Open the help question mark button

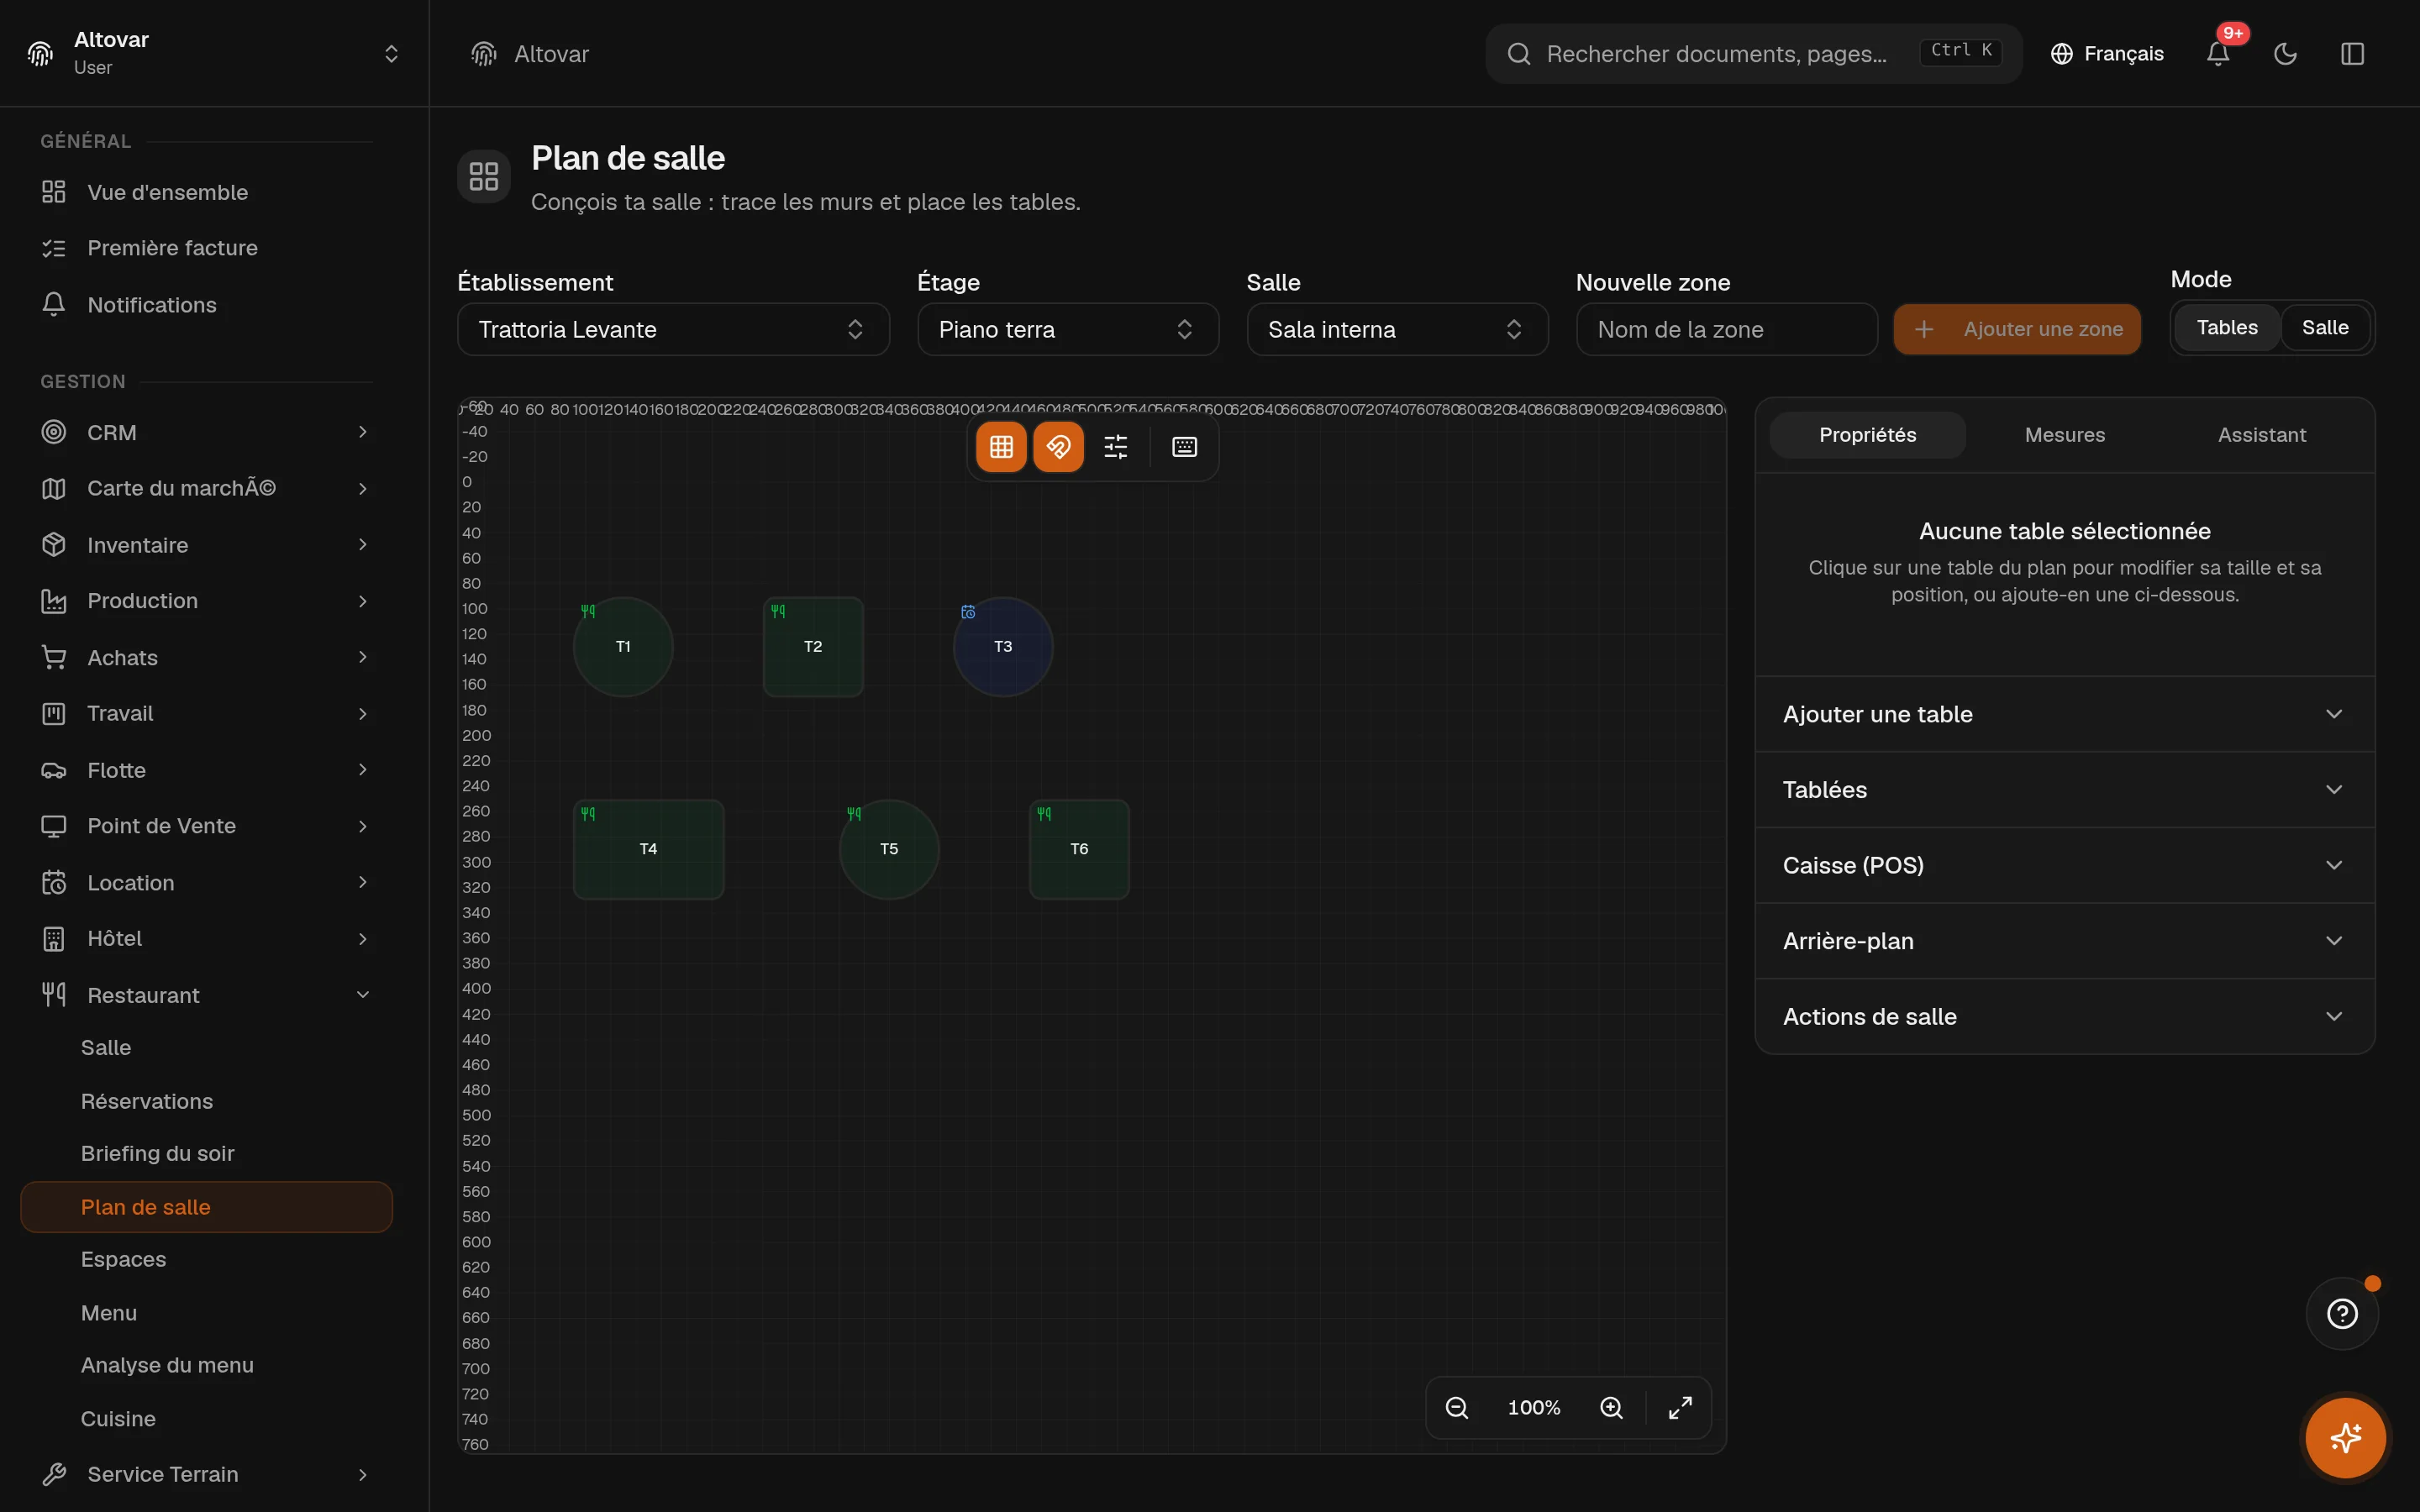[x=2342, y=1314]
